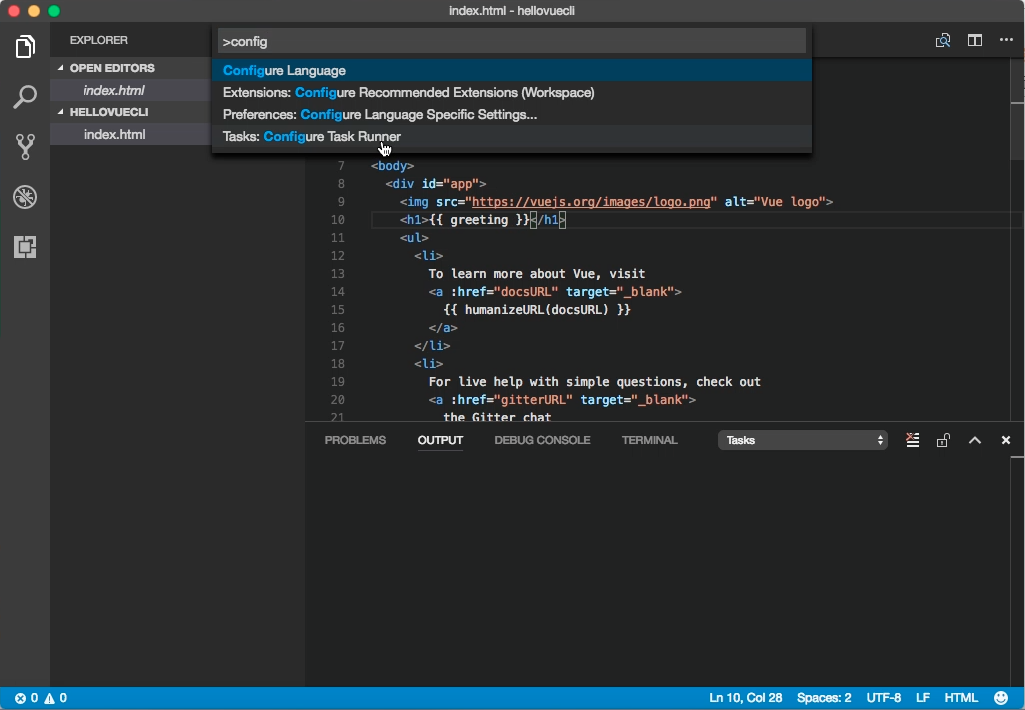1025x710 pixels.
Task: Open the Extensions view in activity bar
Action: 25,247
